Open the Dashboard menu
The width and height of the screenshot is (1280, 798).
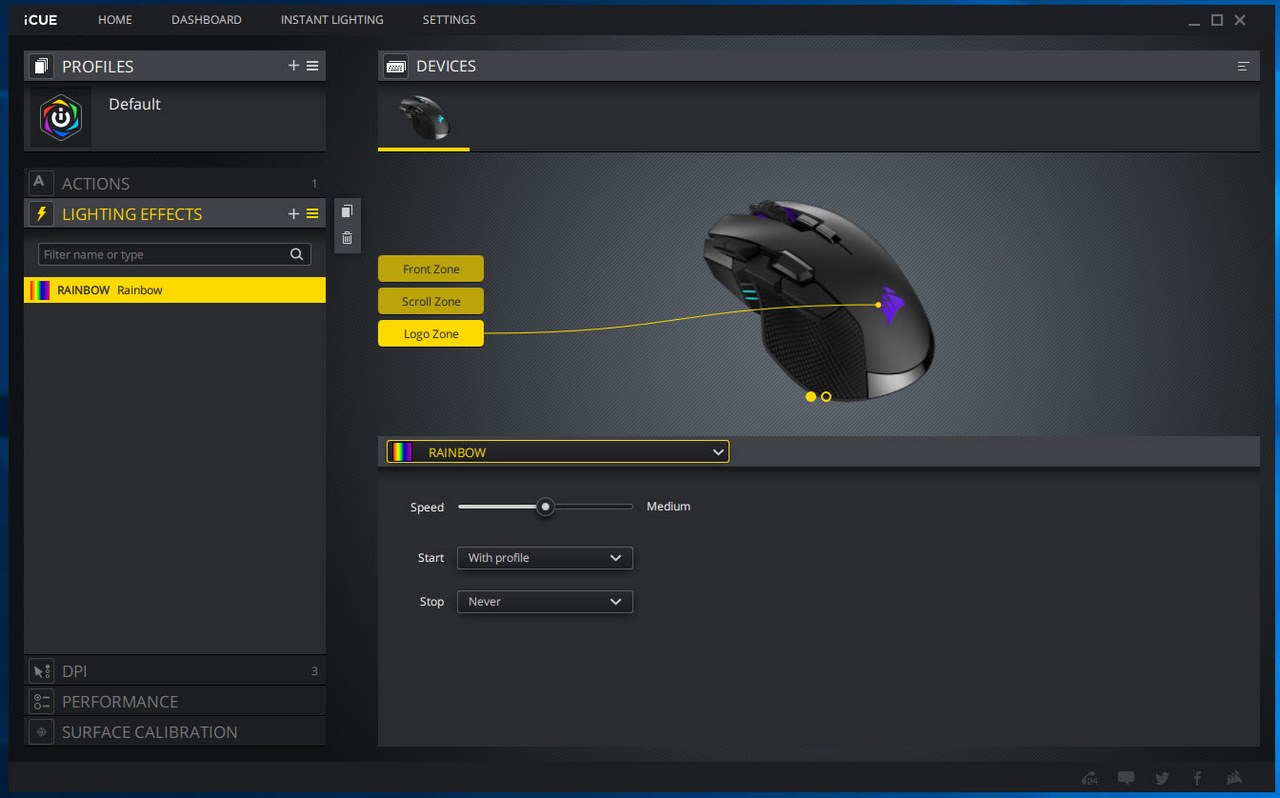206,20
